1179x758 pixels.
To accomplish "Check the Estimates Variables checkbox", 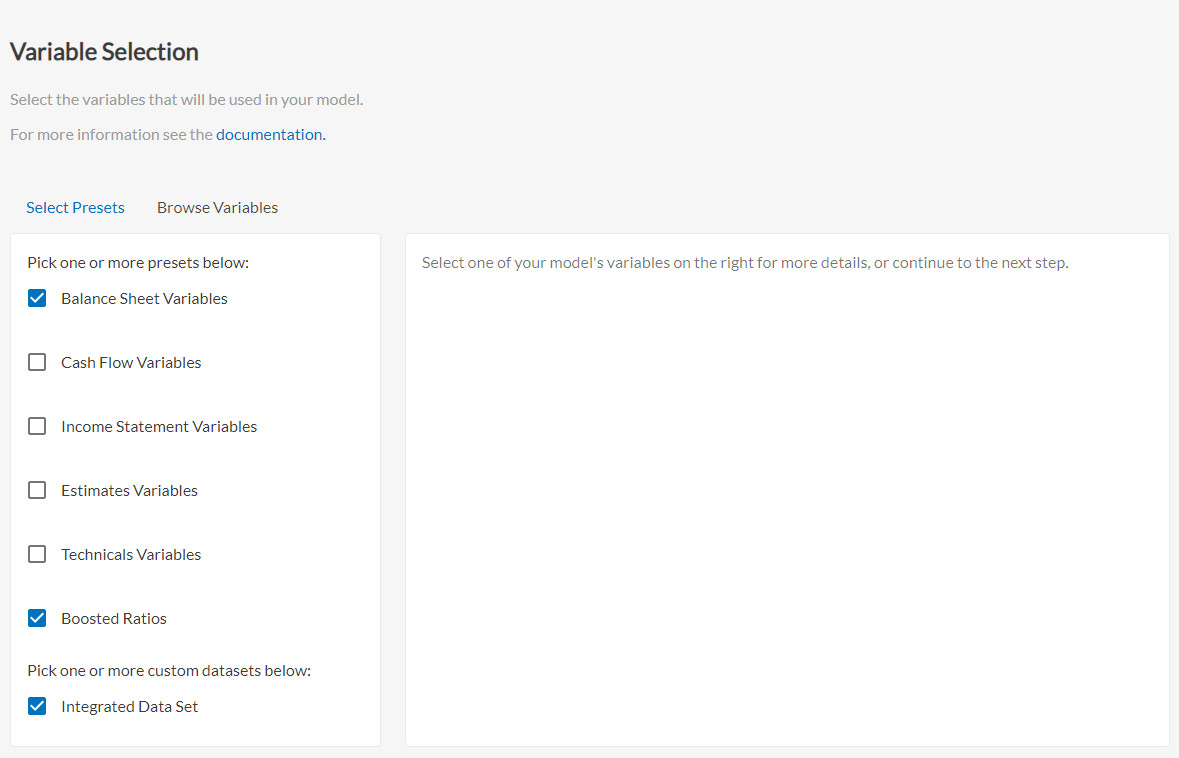I will click(x=37, y=490).
